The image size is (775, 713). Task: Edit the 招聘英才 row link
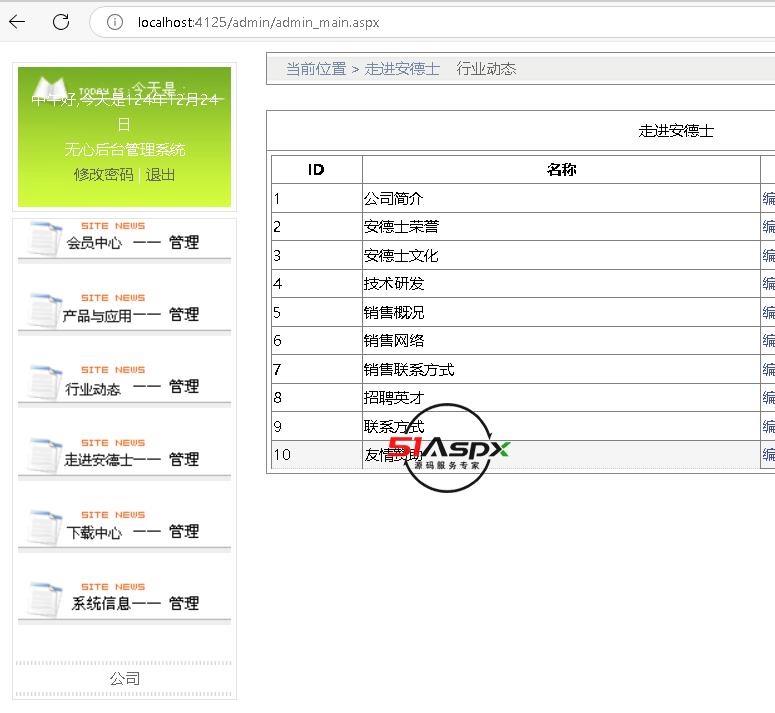[x=768, y=397]
